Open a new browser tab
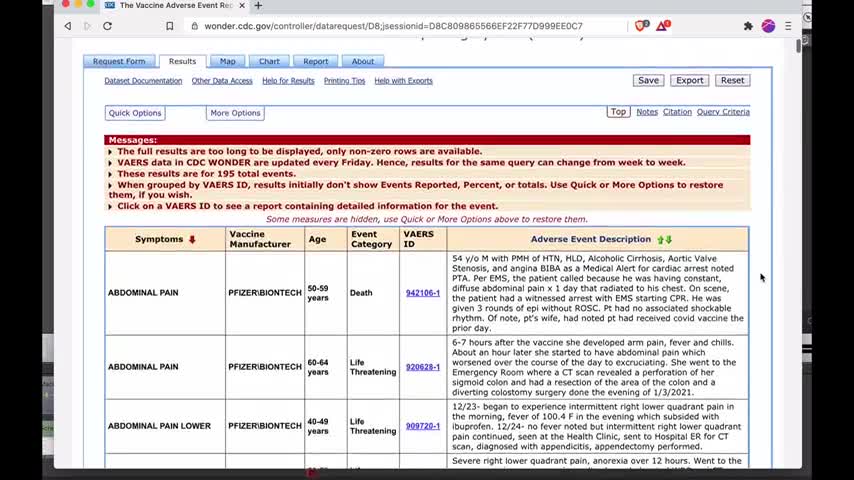854x480 pixels. coord(258,5)
